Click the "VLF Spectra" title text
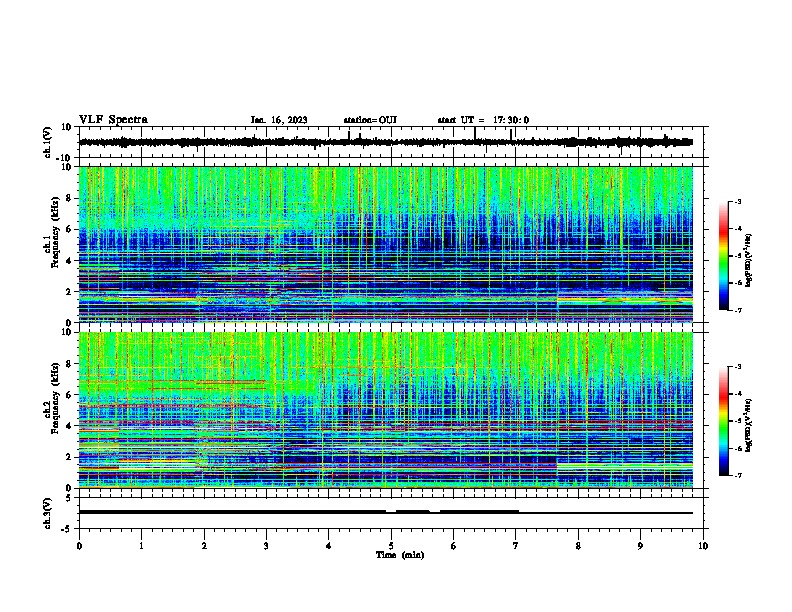Viewport: 792px width, 612px height. 113,120
